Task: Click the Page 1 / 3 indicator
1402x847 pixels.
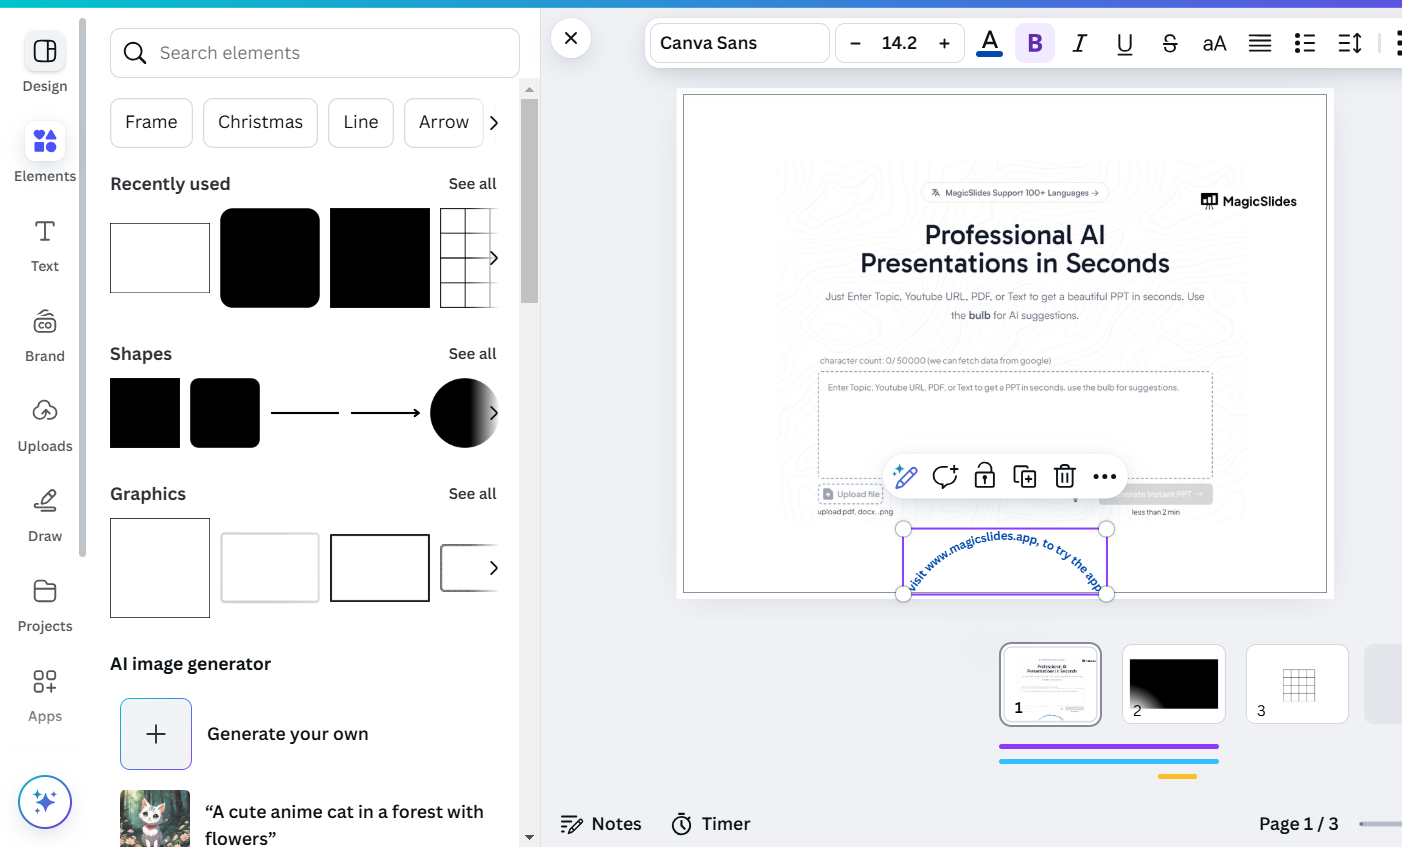Action: [x=1298, y=824]
